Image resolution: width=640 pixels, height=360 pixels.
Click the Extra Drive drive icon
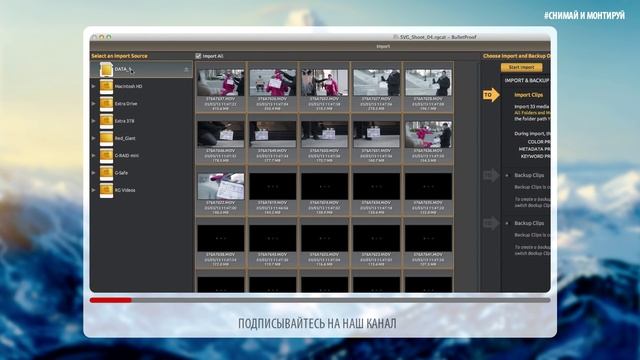coord(106,104)
